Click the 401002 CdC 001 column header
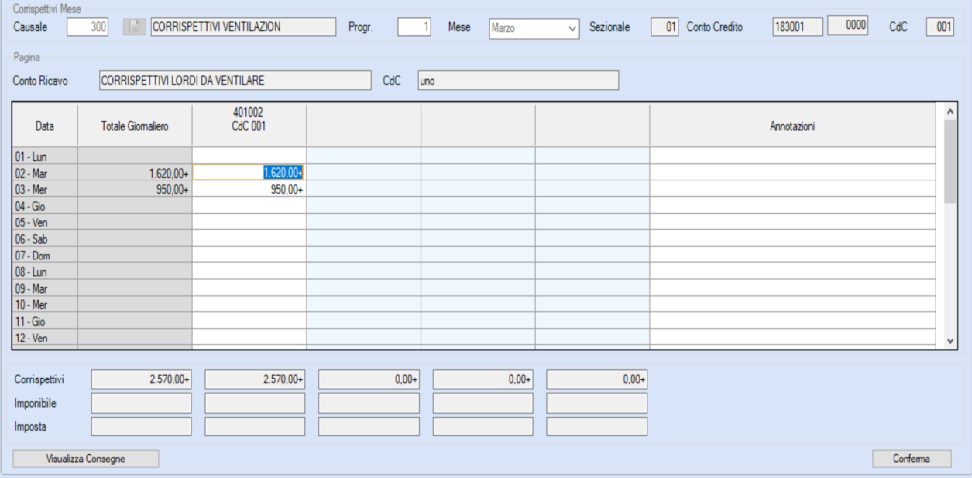 [249, 126]
